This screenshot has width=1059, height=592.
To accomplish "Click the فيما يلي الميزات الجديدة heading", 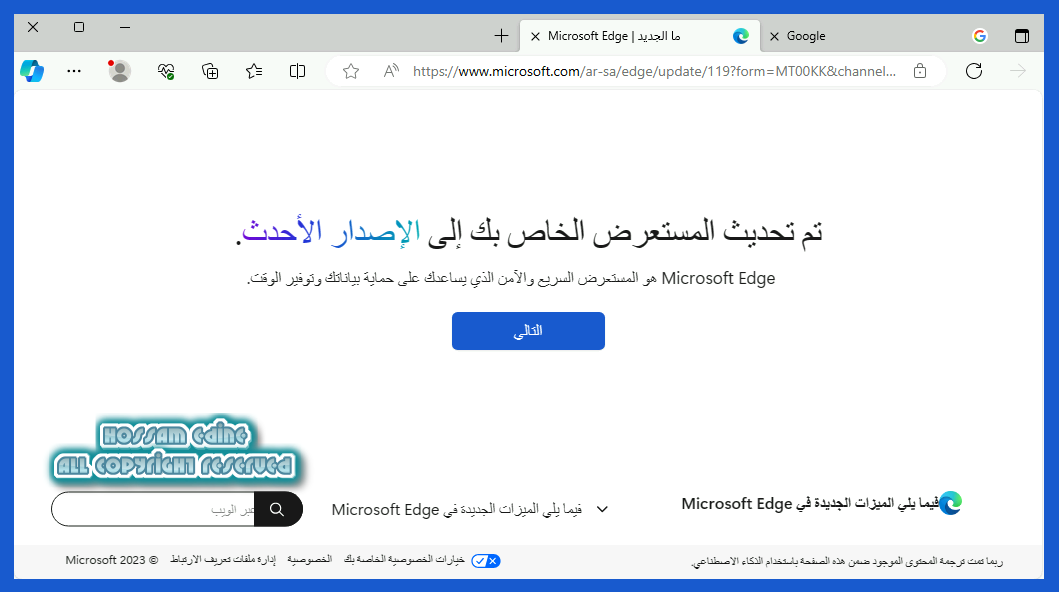I will tap(810, 504).
